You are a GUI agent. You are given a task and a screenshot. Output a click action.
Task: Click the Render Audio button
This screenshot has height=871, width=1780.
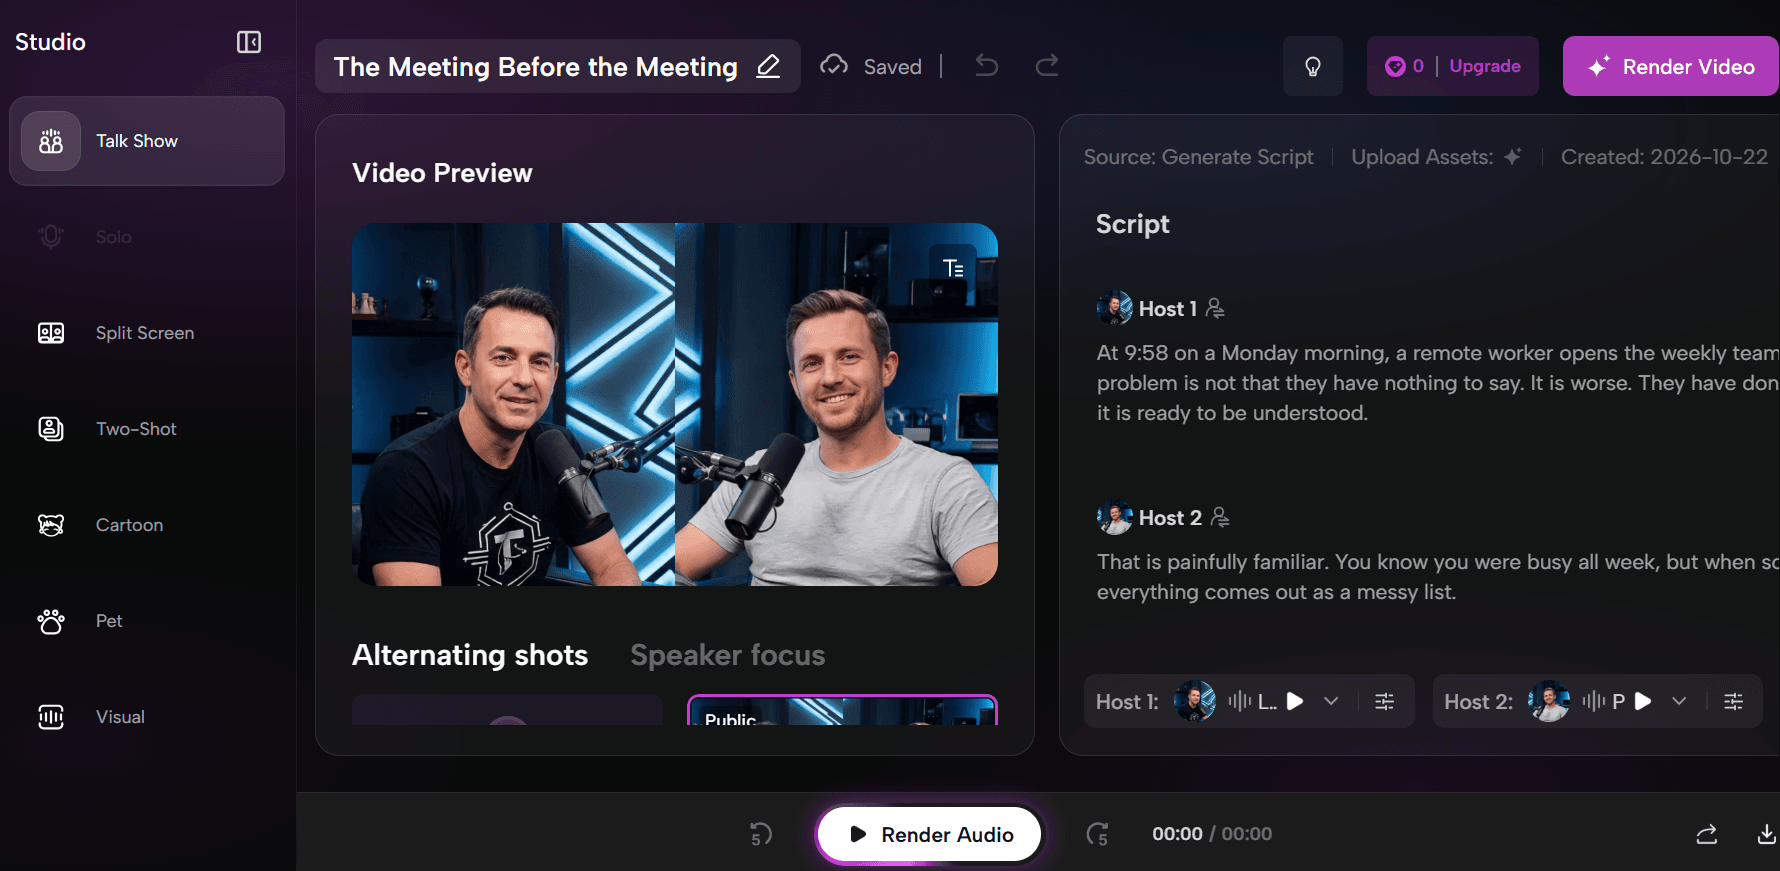929,834
